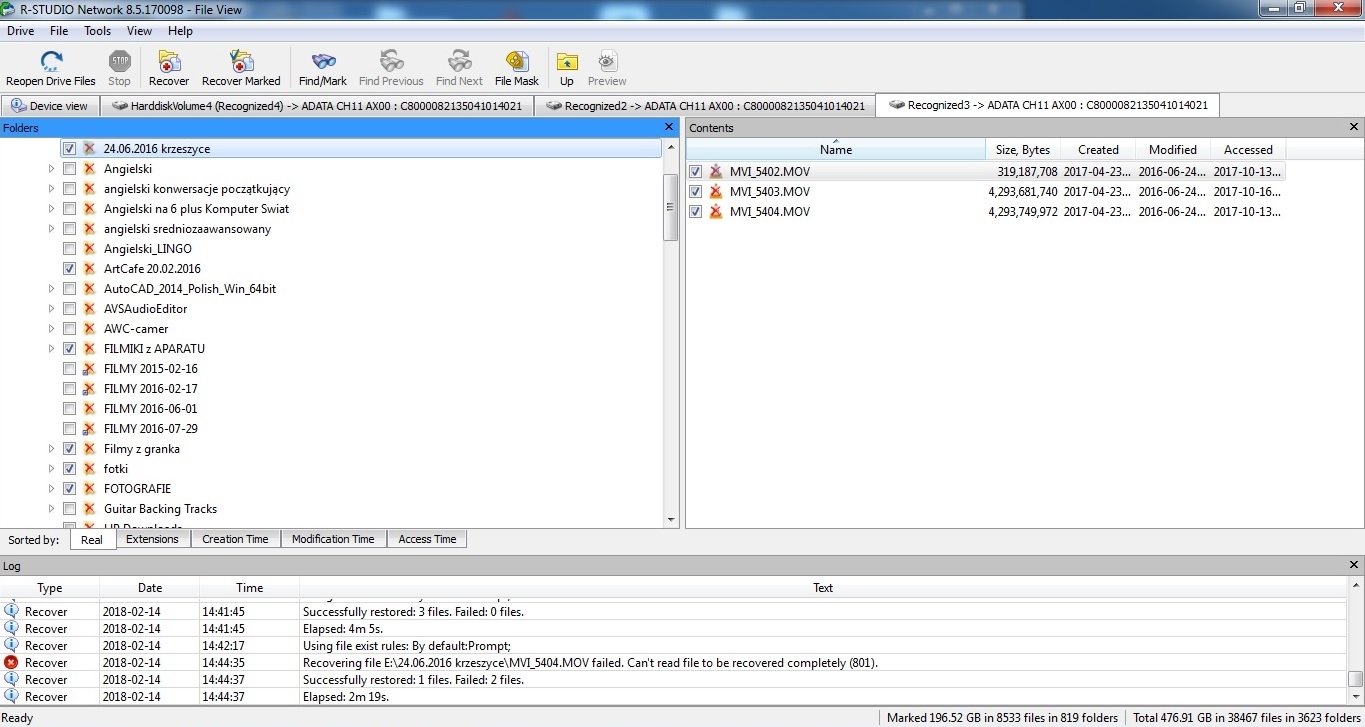Expand the Filmy z granka folder

52,449
